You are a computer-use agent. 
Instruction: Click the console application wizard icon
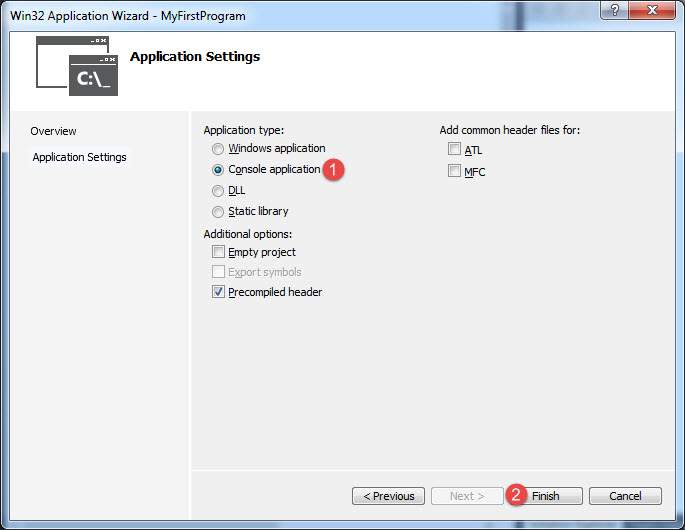click(x=77, y=66)
